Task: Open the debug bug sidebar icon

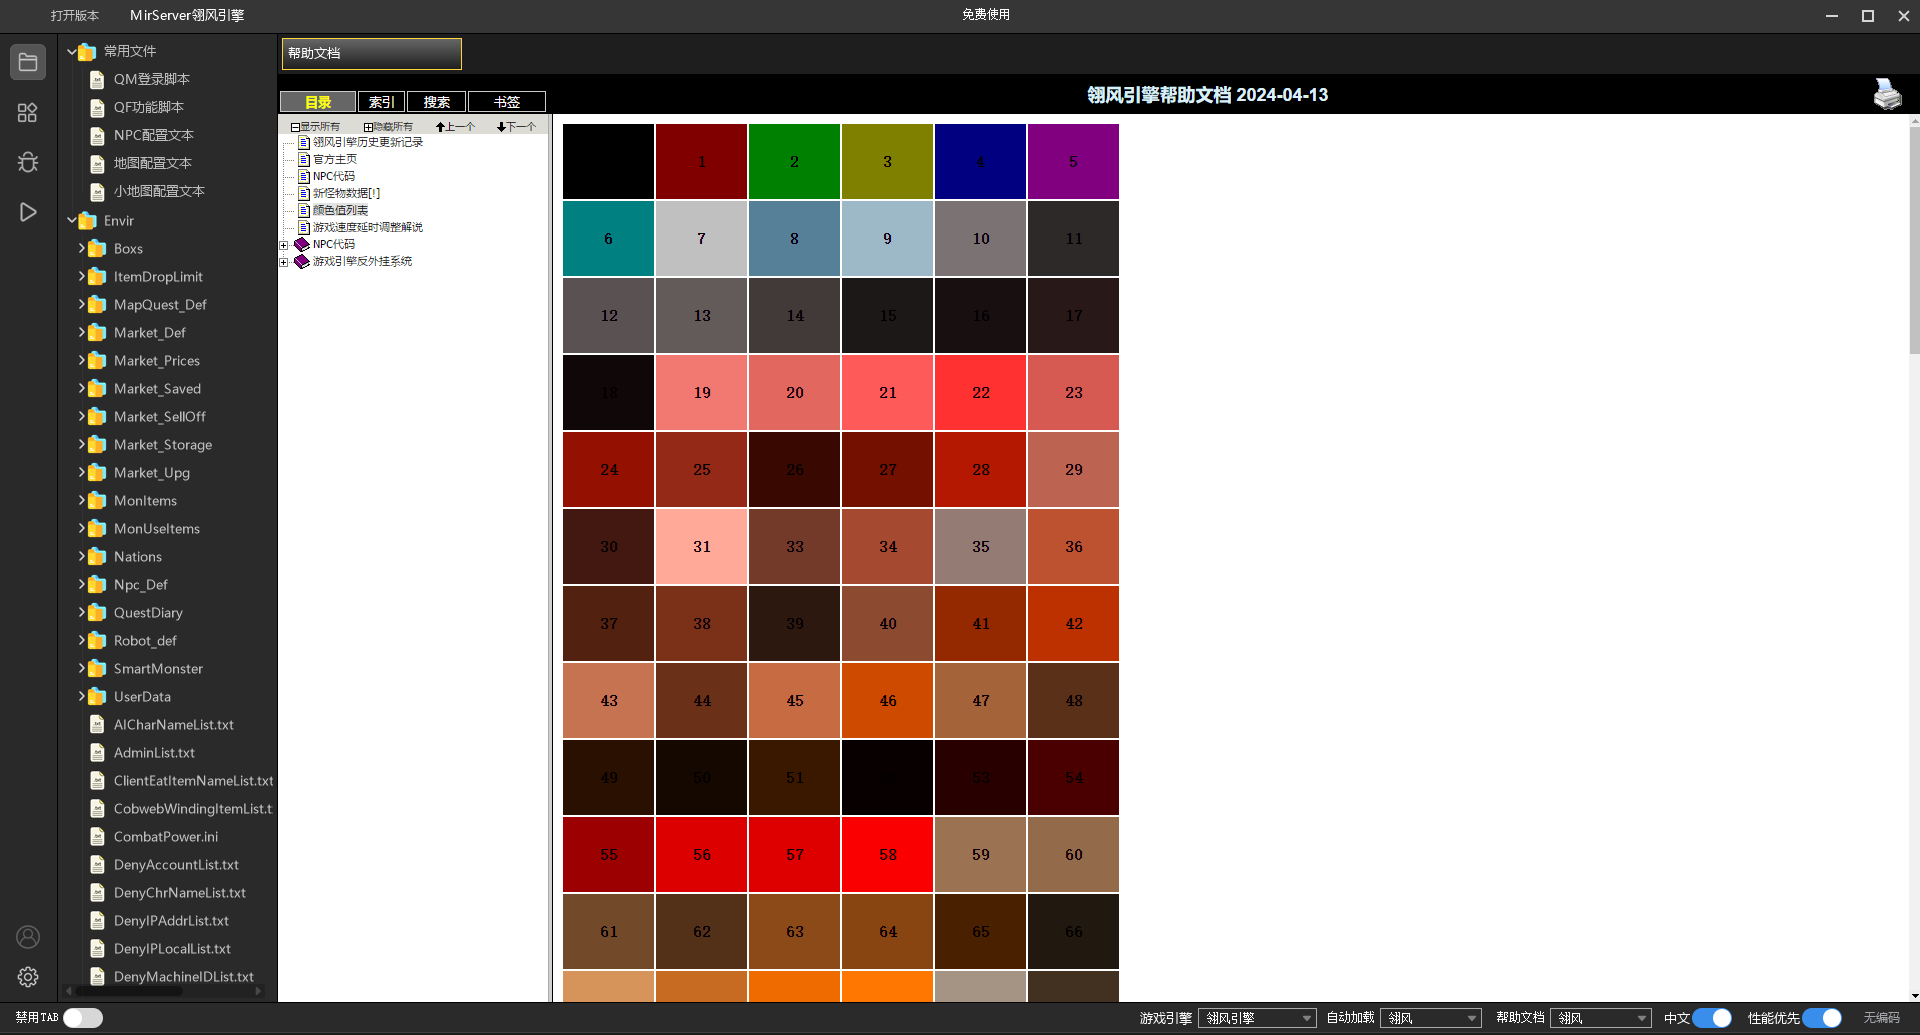Action: (x=28, y=162)
